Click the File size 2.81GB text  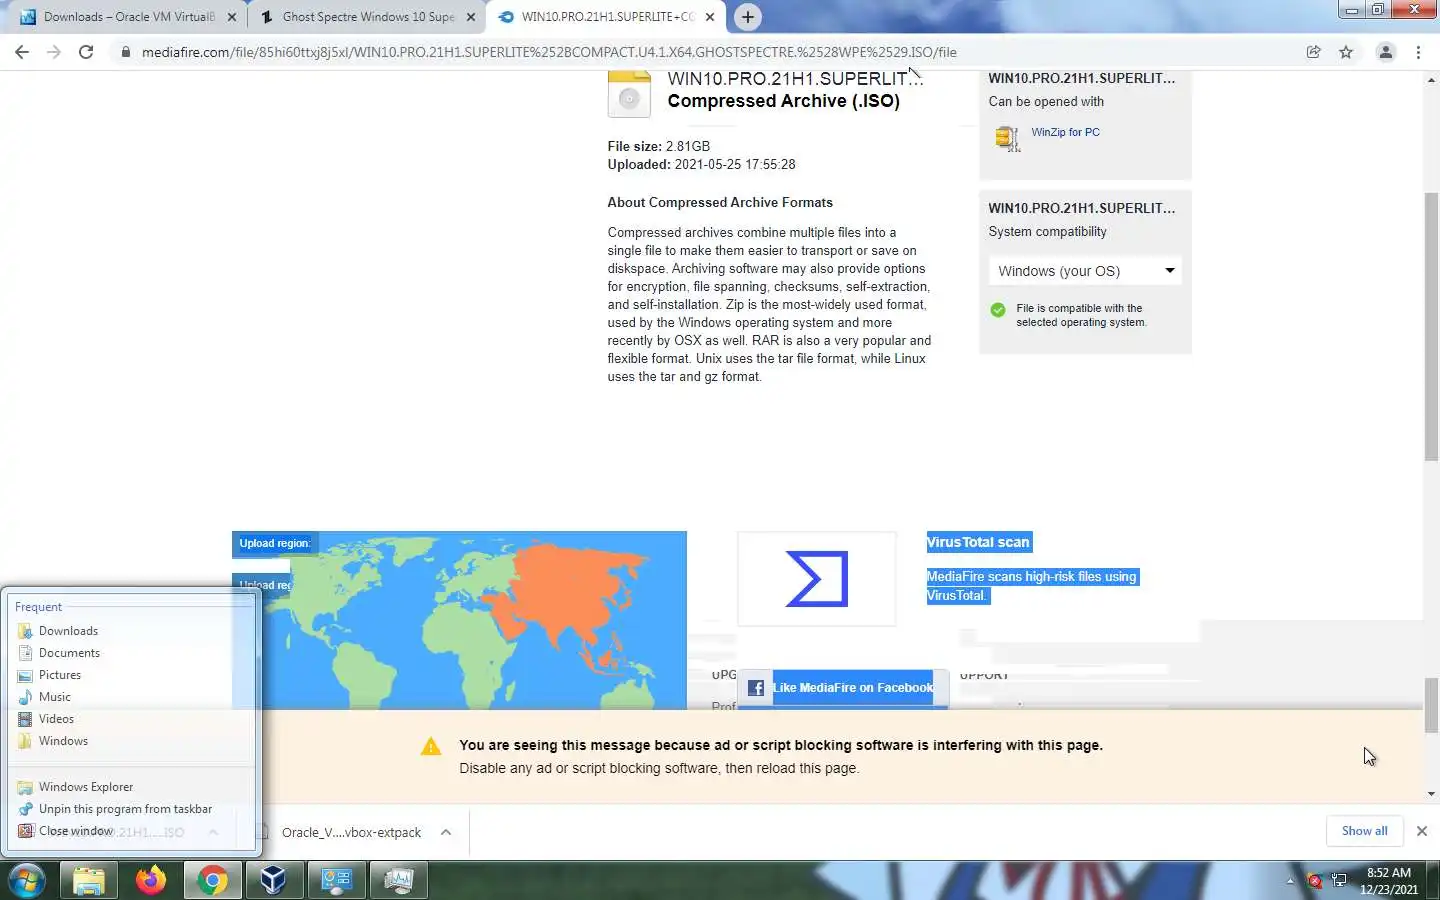[x=659, y=146]
